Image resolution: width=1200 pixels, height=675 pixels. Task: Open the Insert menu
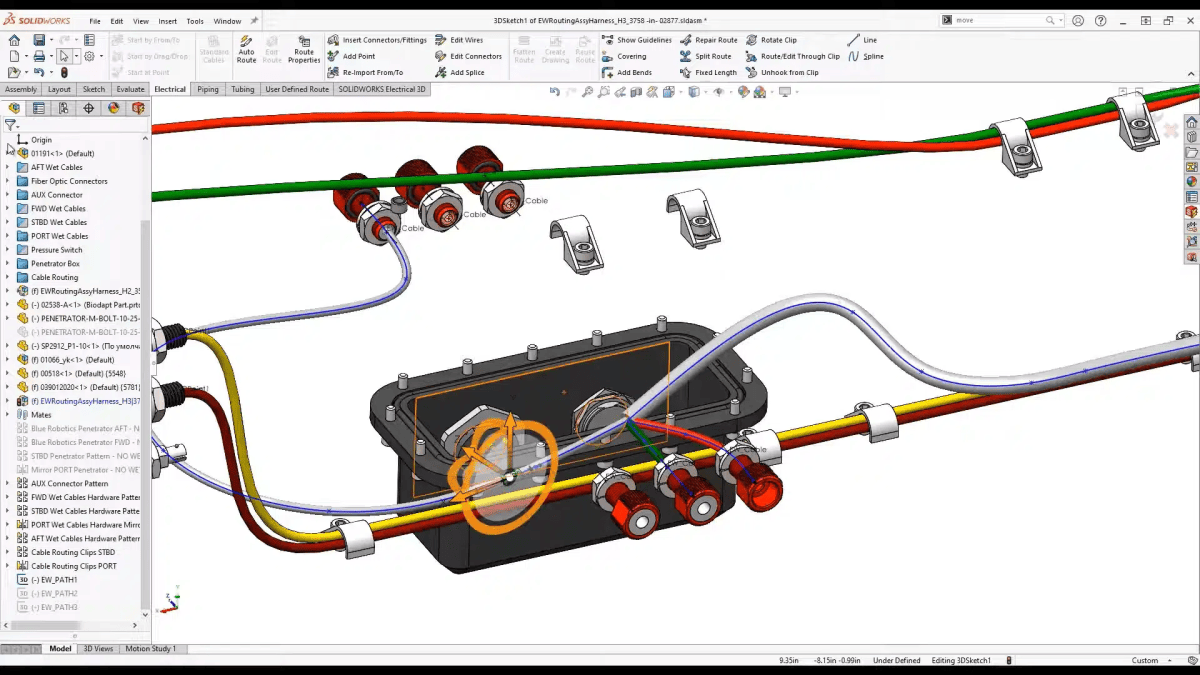[x=167, y=21]
